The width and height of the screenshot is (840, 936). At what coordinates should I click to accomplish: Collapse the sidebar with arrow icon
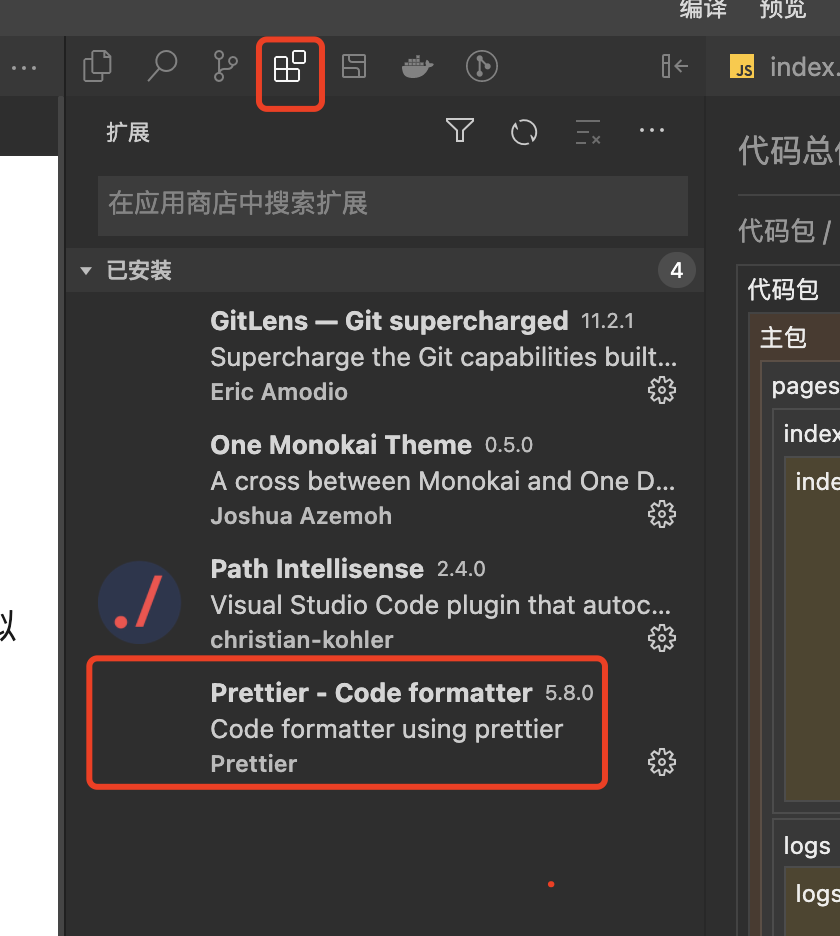point(675,66)
